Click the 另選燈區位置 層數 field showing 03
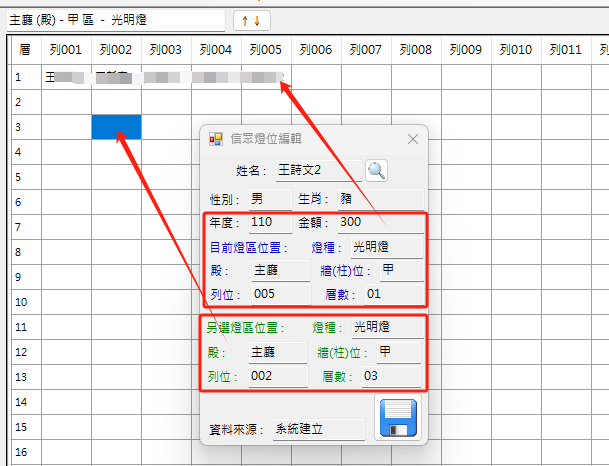Image resolution: width=609 pixels, height=466 pixels. [x=384, y=376]
